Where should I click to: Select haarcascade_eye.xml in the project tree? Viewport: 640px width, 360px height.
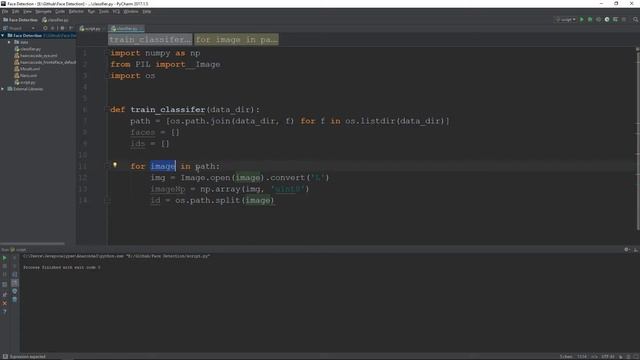36,56
